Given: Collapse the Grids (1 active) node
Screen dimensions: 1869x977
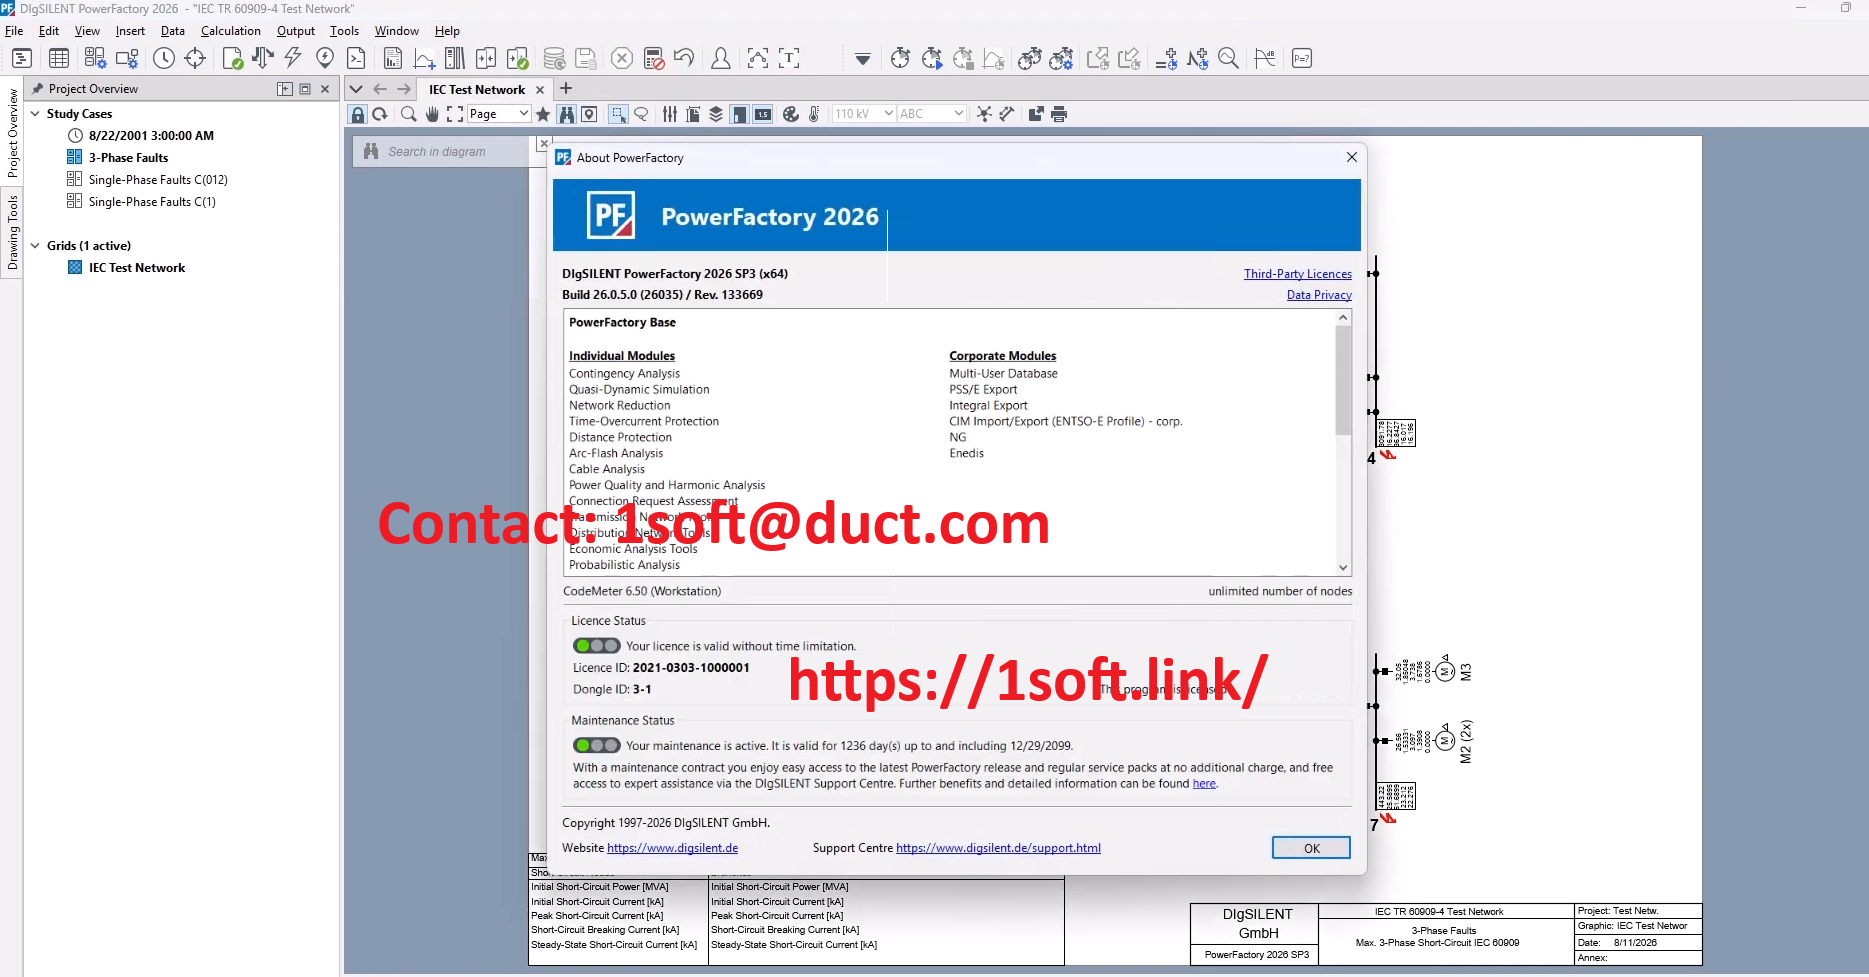Looking at the screenshot, I should 36,246.
